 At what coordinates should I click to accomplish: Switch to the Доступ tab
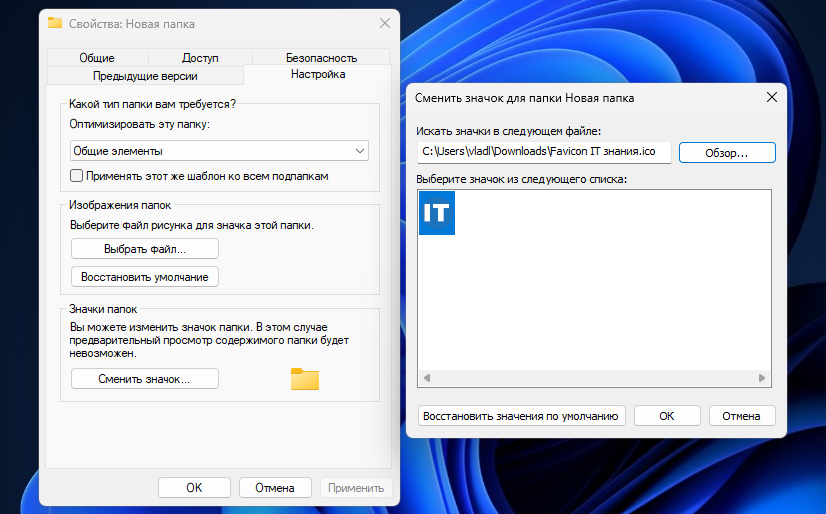point(200,57)
